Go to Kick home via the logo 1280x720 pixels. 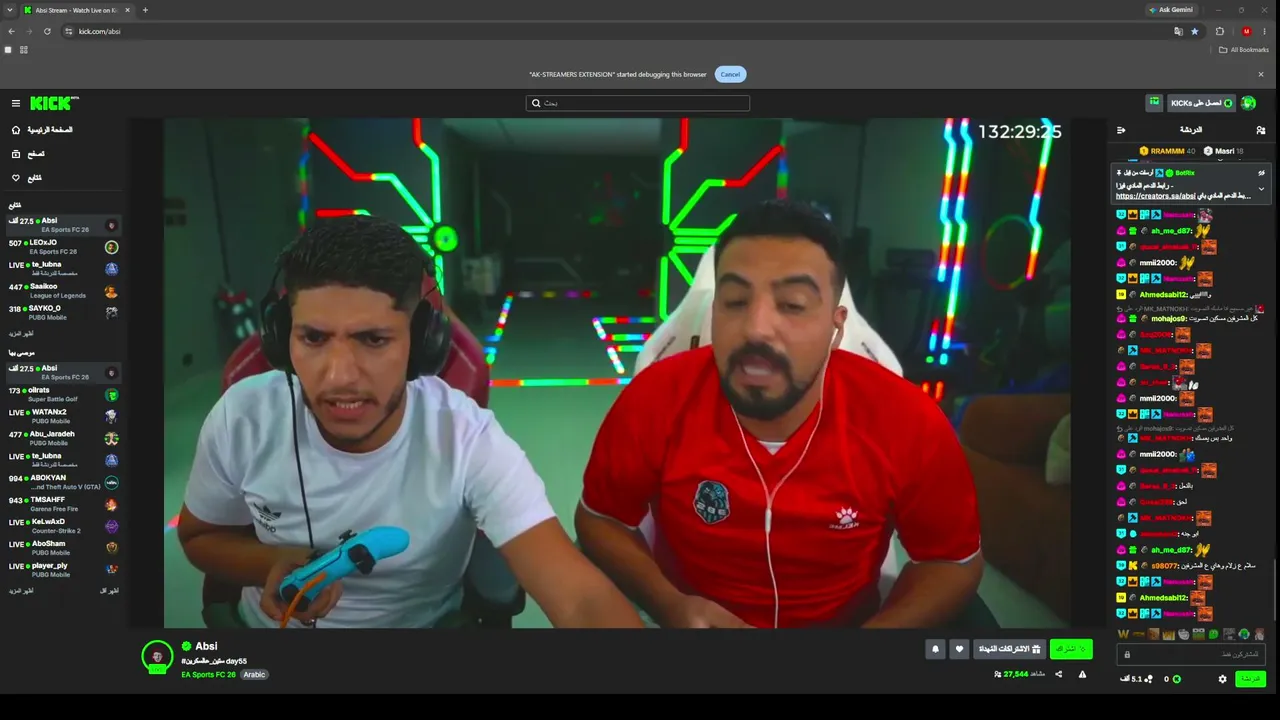point(54,103)
